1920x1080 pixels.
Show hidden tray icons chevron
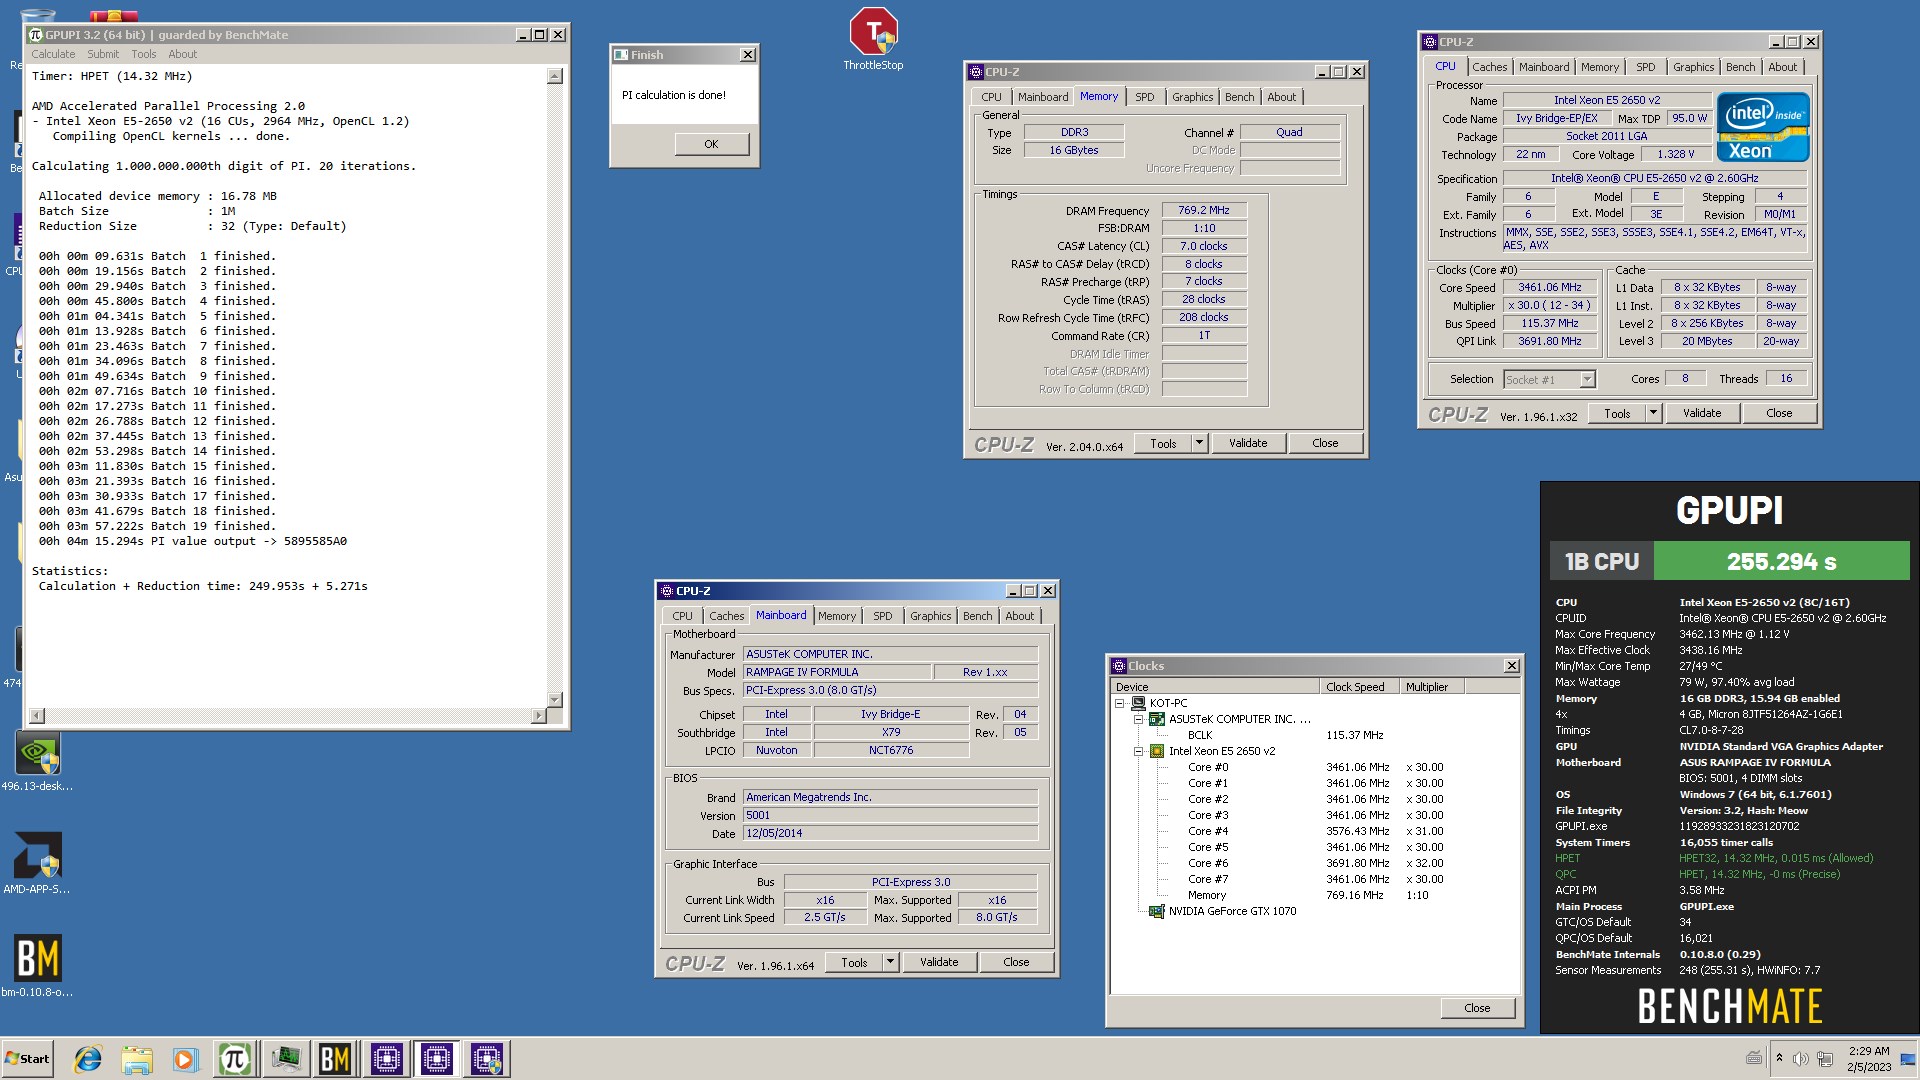[1779, 1058]
